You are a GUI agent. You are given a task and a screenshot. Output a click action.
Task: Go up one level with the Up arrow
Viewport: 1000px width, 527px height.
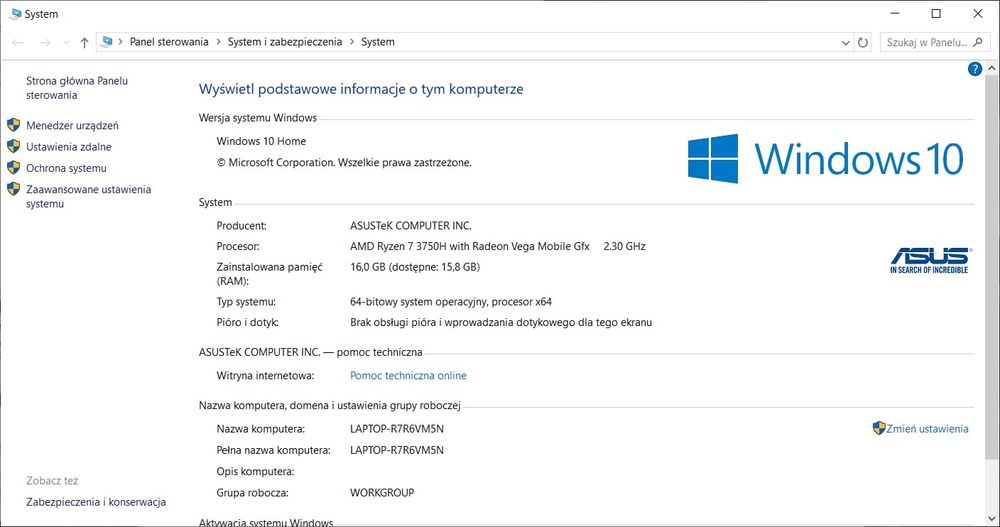[x=84, y=42]
